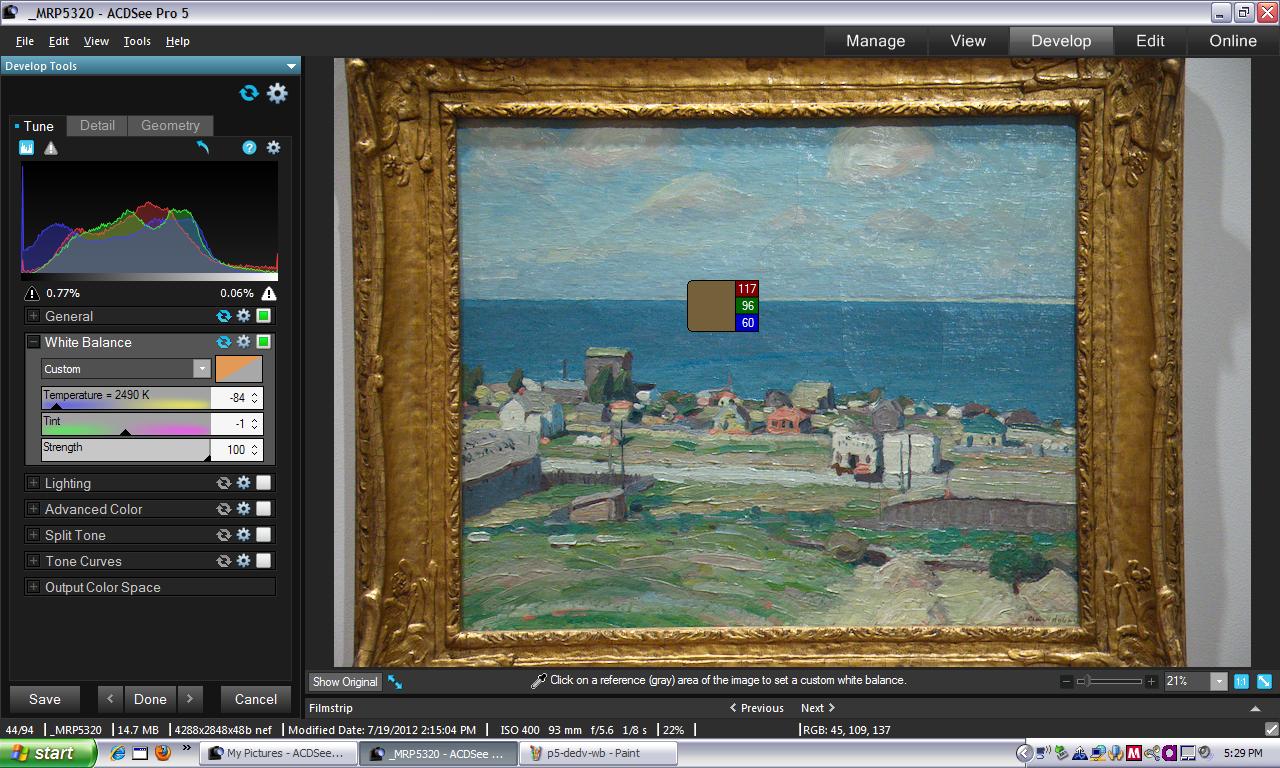Open the large develop settings gear
Image resolution: width=1280 pixels, height=768 pixels.
coord(277,93)
